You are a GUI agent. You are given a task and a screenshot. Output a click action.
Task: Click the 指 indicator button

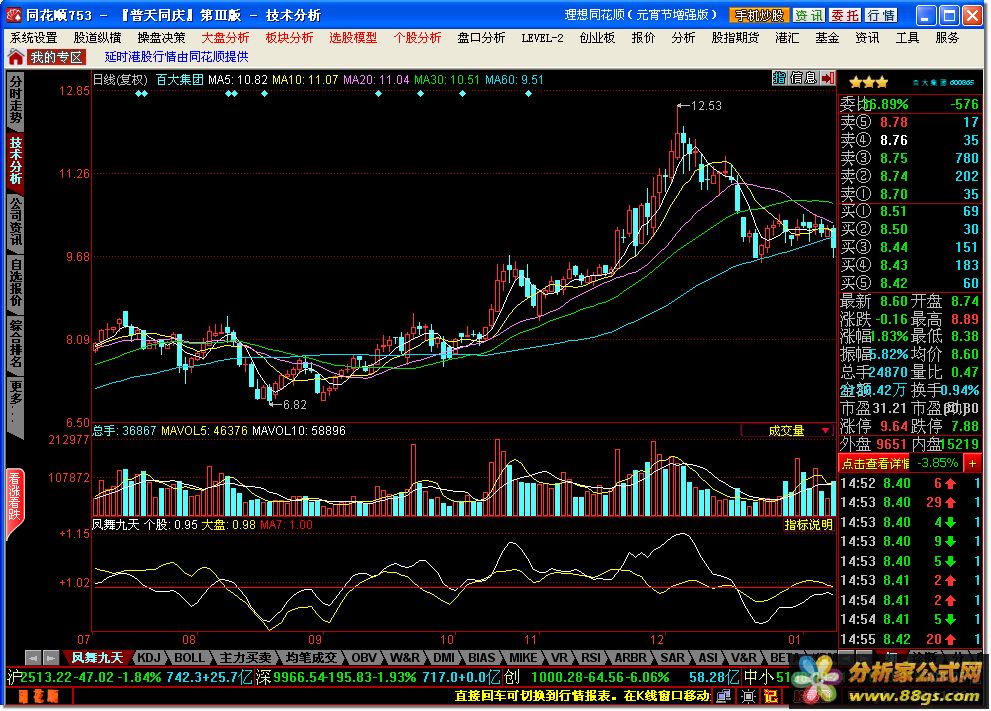tap(779, 78)
